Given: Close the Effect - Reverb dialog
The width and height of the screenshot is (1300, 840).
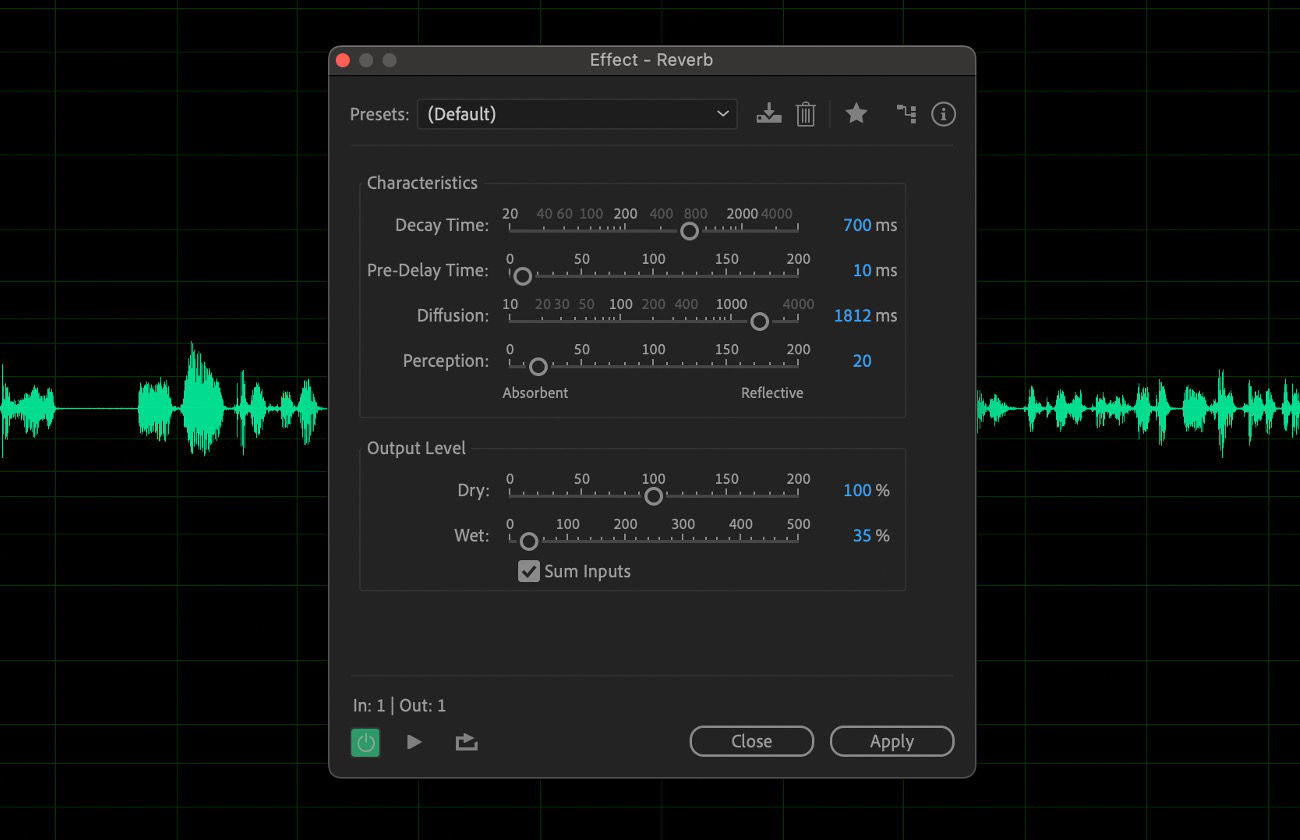Looking at the screenshot, I should coord(751,741).
